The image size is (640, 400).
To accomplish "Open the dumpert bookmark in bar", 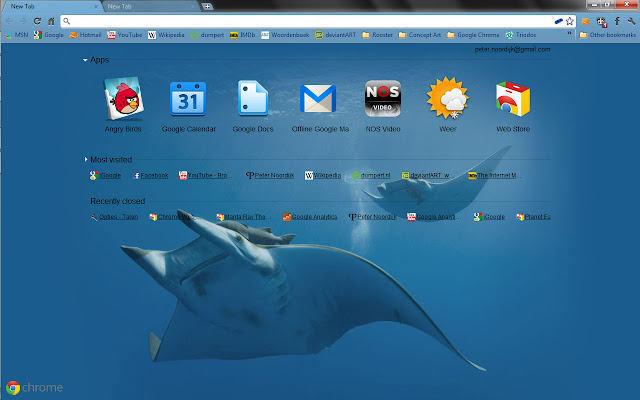I will pos(207,35).
